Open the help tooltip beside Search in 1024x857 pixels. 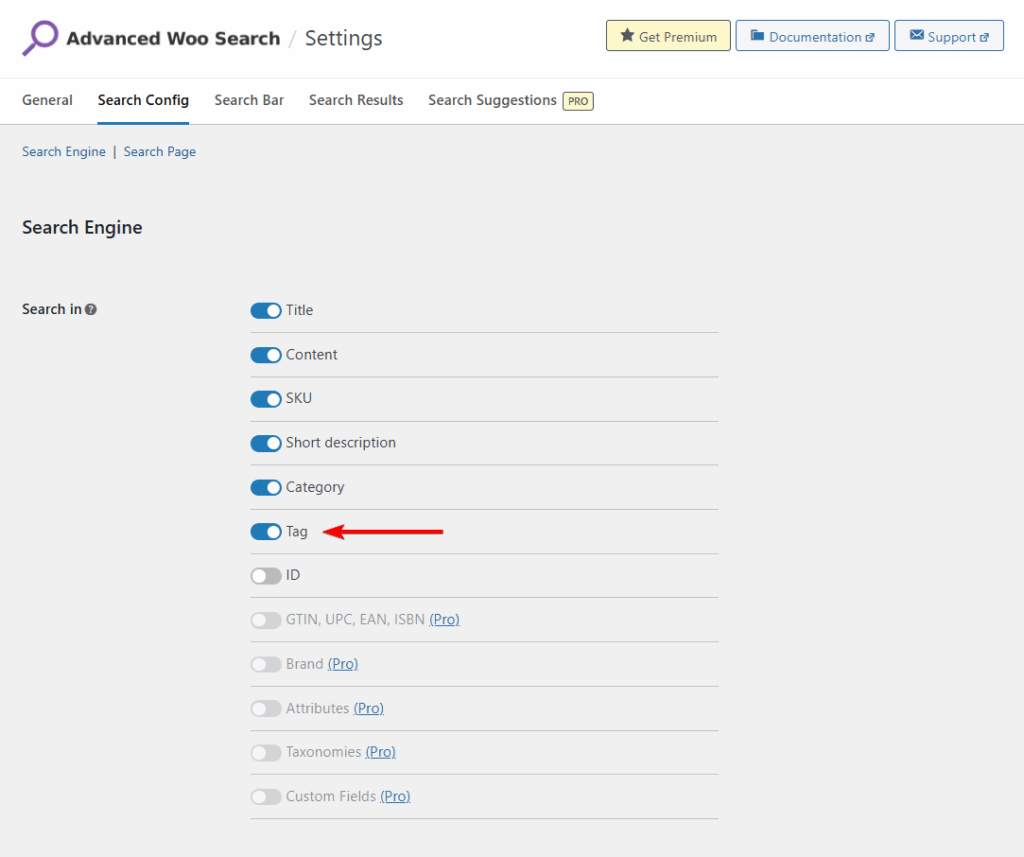(x=91, y=309)
